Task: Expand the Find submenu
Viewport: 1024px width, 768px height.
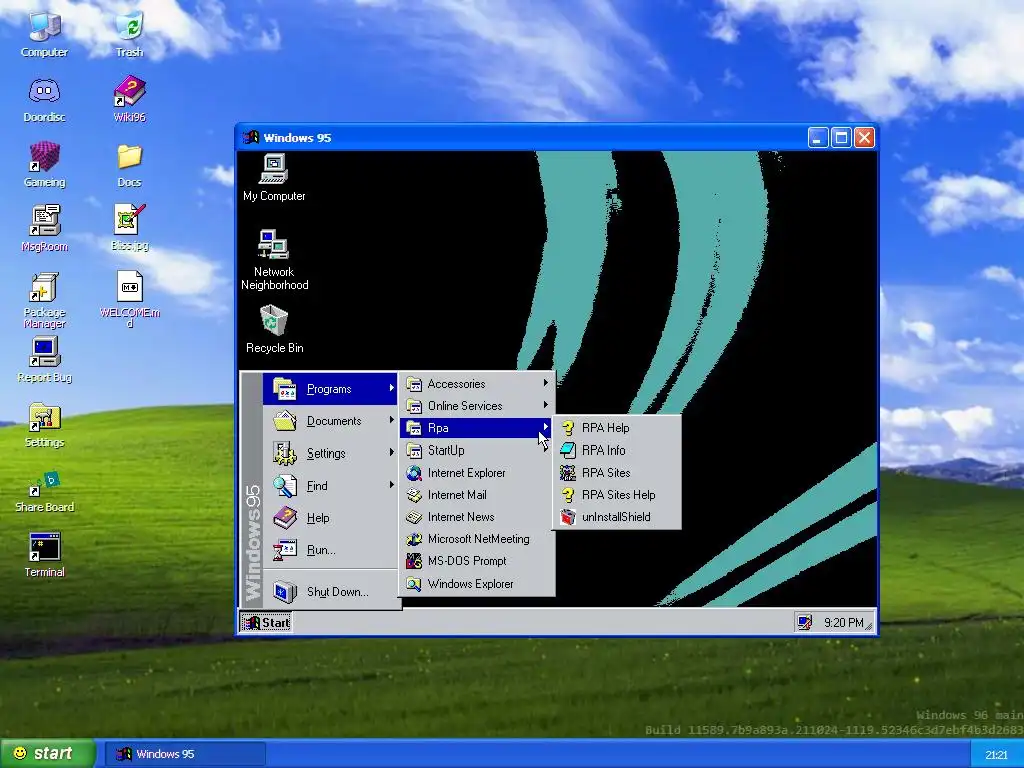Action: click(x=330, y=485)
